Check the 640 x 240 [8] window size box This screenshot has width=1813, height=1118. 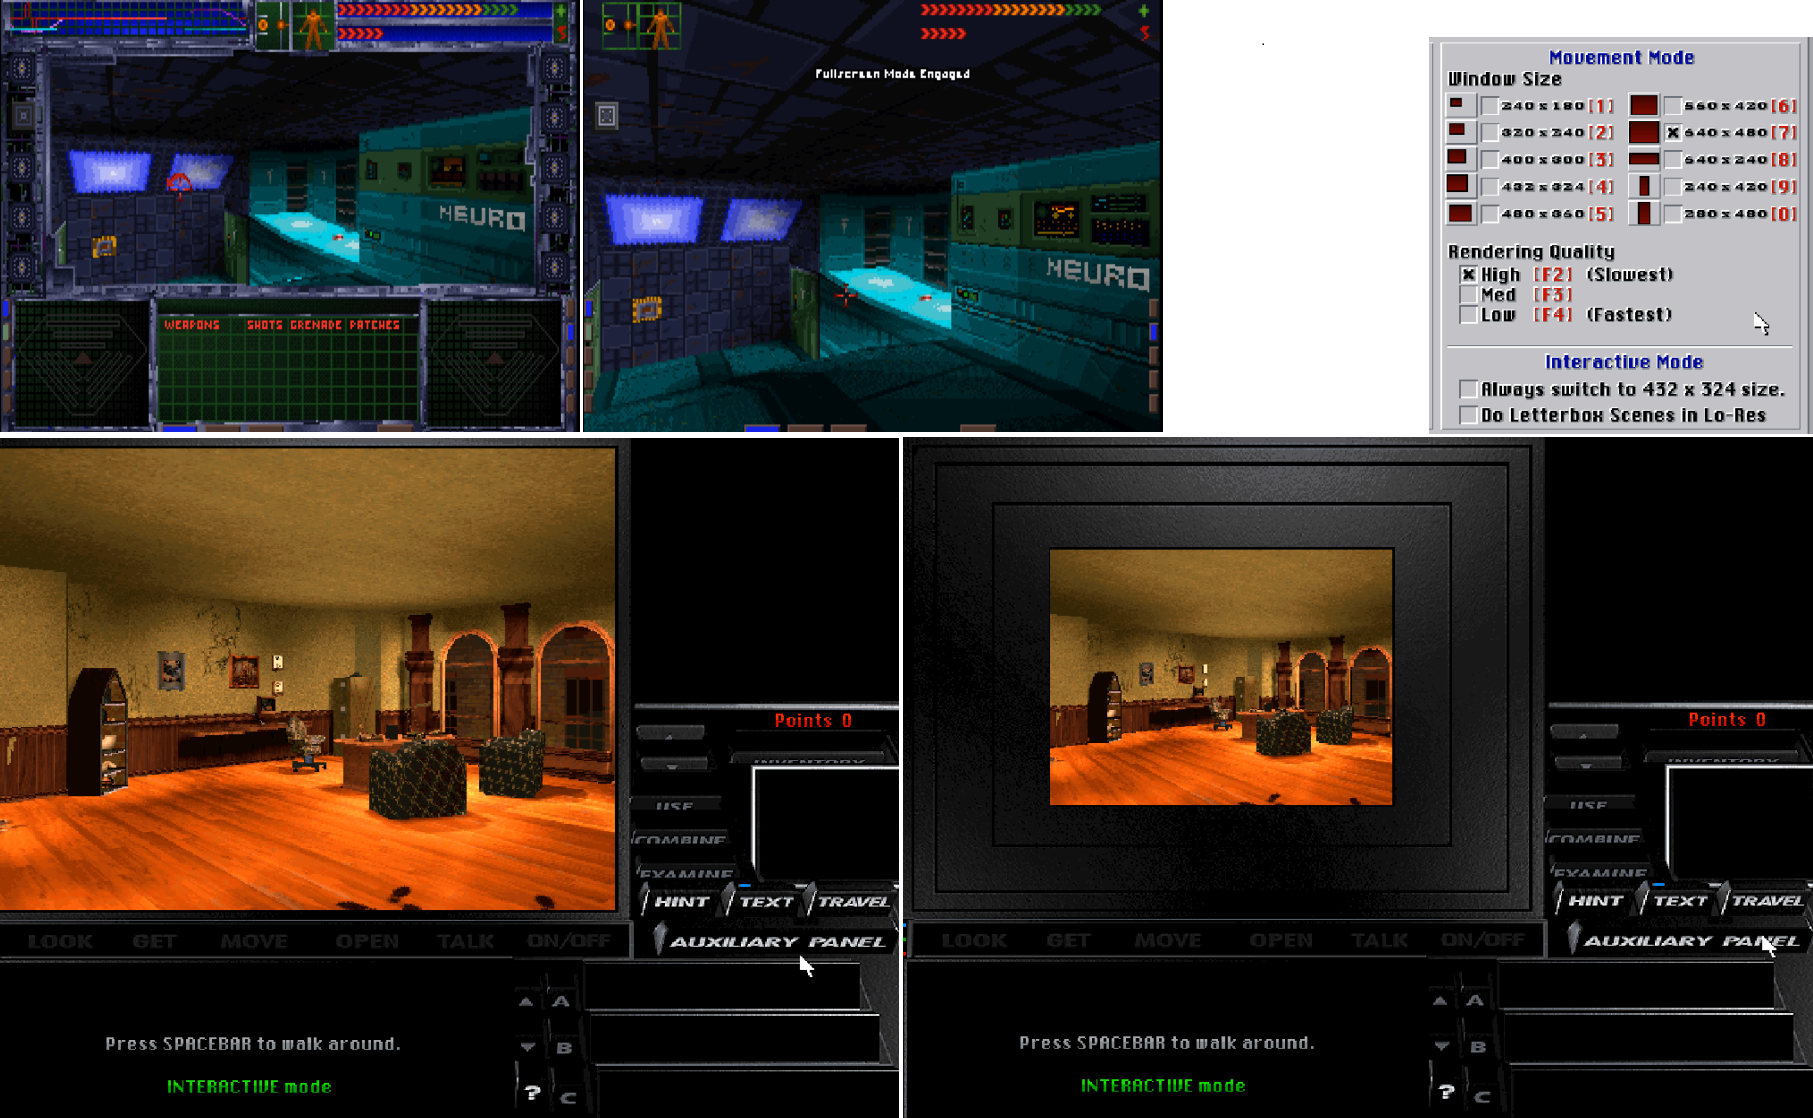[x=1673, y=160]
